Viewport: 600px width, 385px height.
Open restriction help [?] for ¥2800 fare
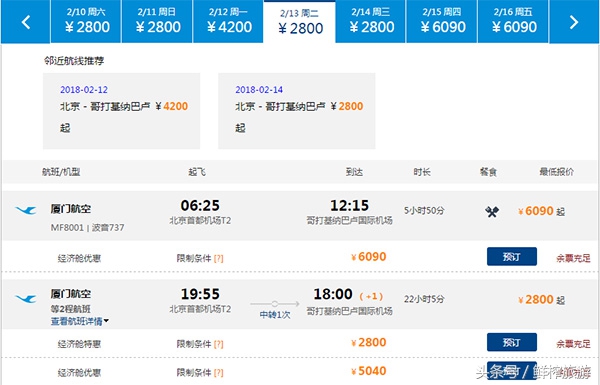[x=218, y=344]
